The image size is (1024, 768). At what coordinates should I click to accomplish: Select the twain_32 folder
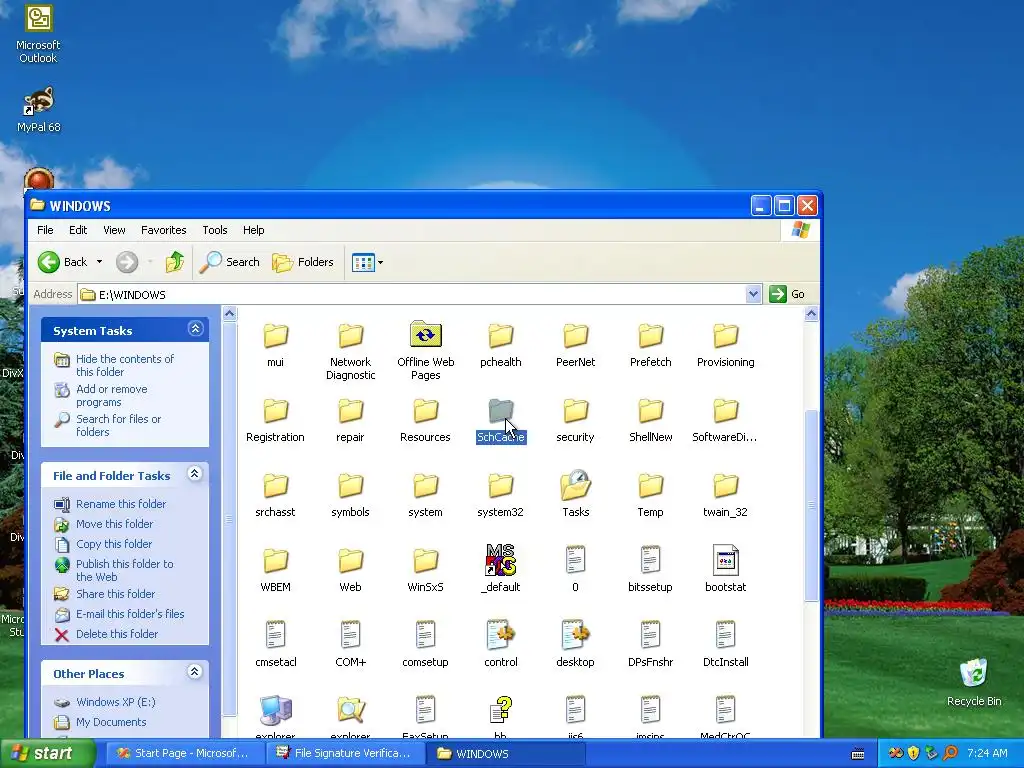click(x=726, y=496)
